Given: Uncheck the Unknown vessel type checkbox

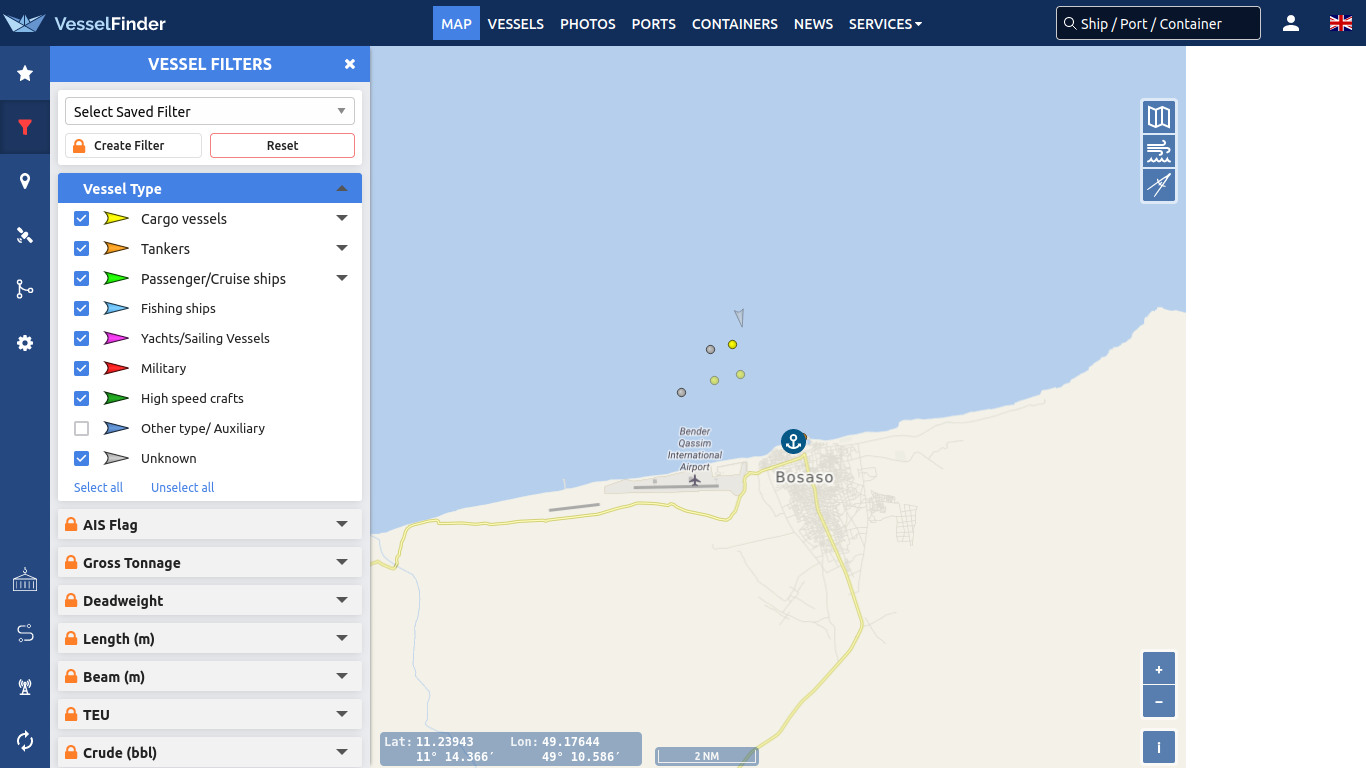Looking at the screenshot, I should 82,458.
